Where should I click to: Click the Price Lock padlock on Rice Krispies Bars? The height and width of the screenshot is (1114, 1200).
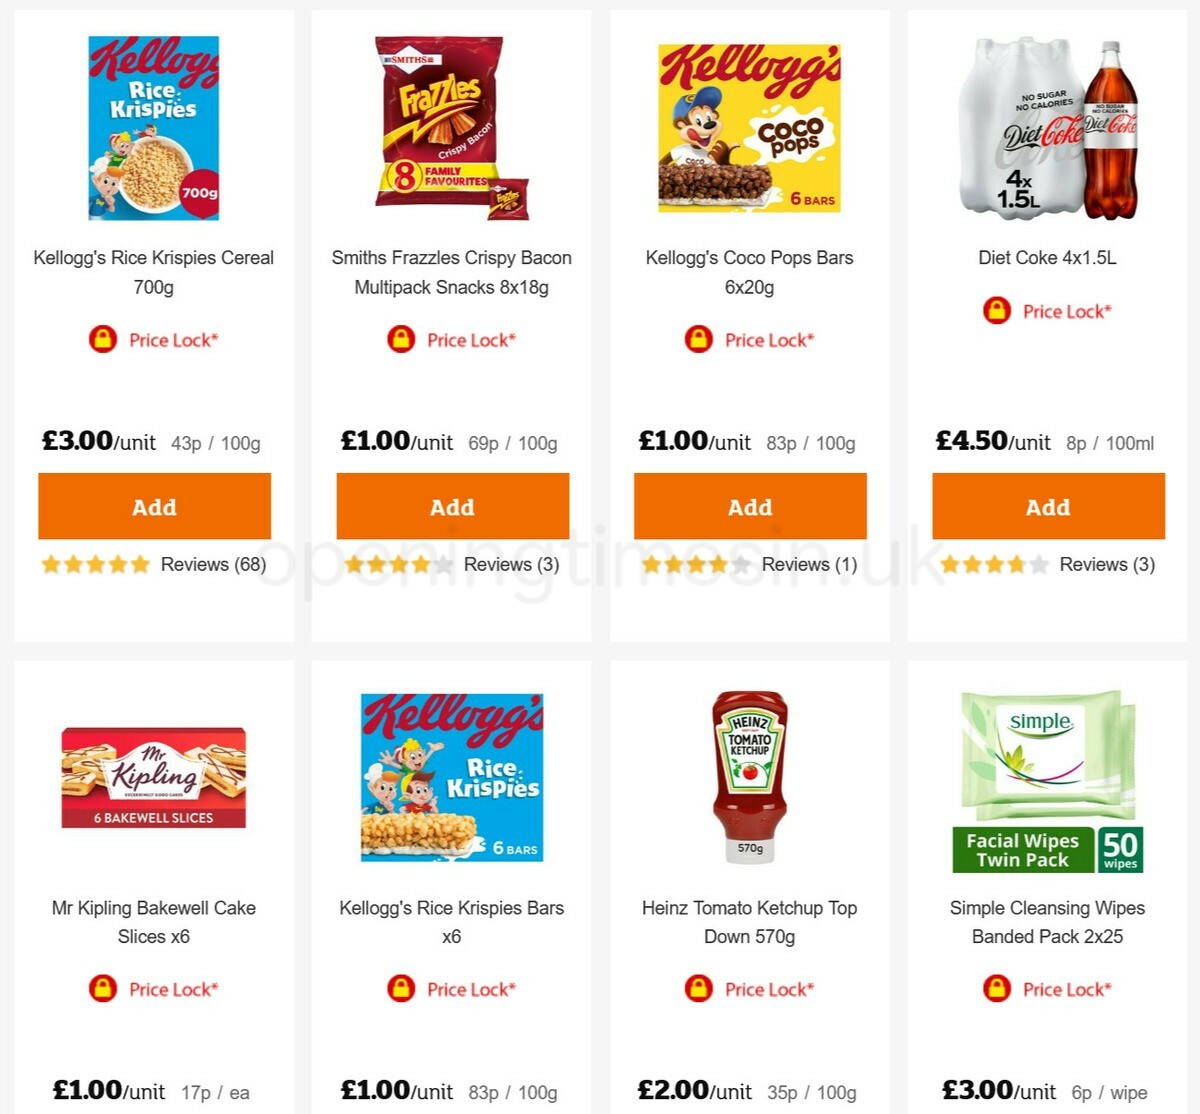[399, 988]
